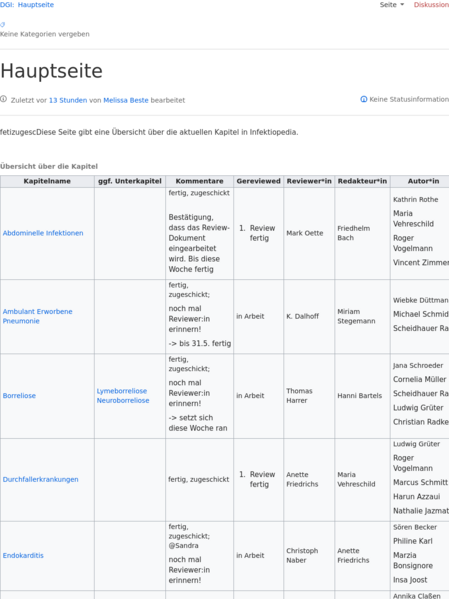The image size is (449, 599).
Task: Click 'Keine Kategorien vergeben' text
Action: 45,34
